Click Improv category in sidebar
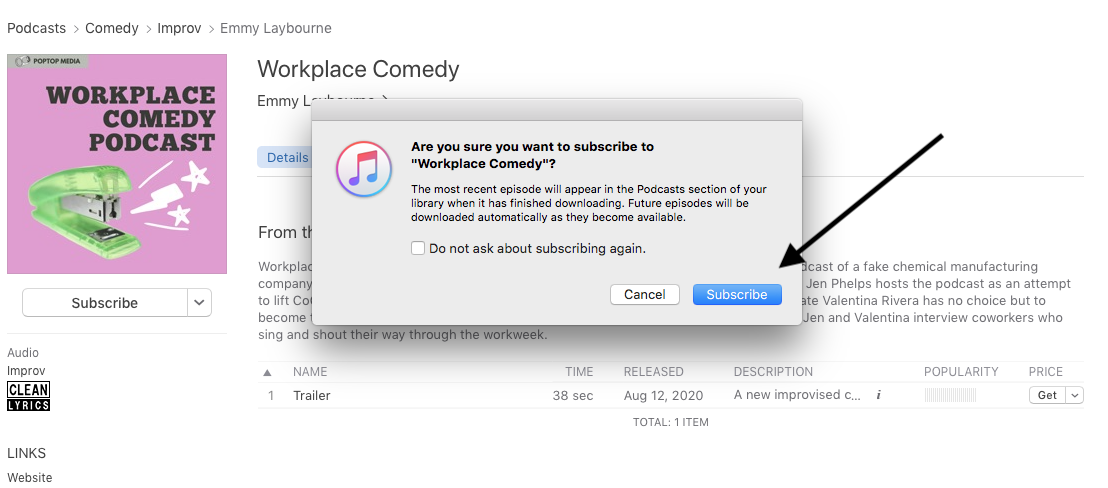This screenshot has height=488, width=1108. 26,371
